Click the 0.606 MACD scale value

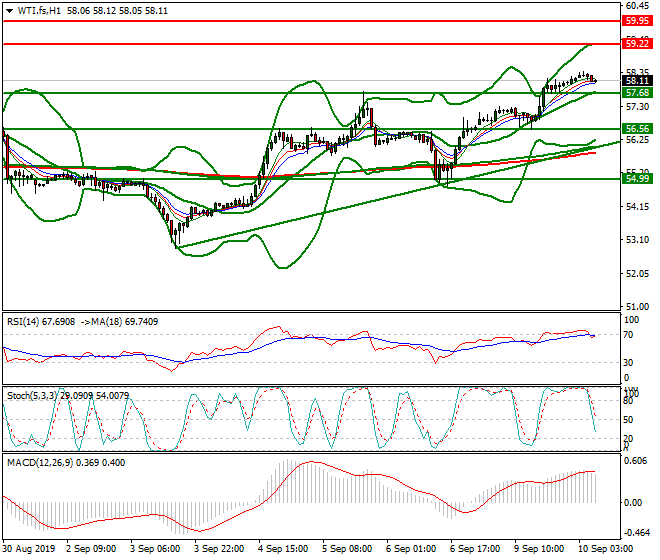tap(635, 461)
